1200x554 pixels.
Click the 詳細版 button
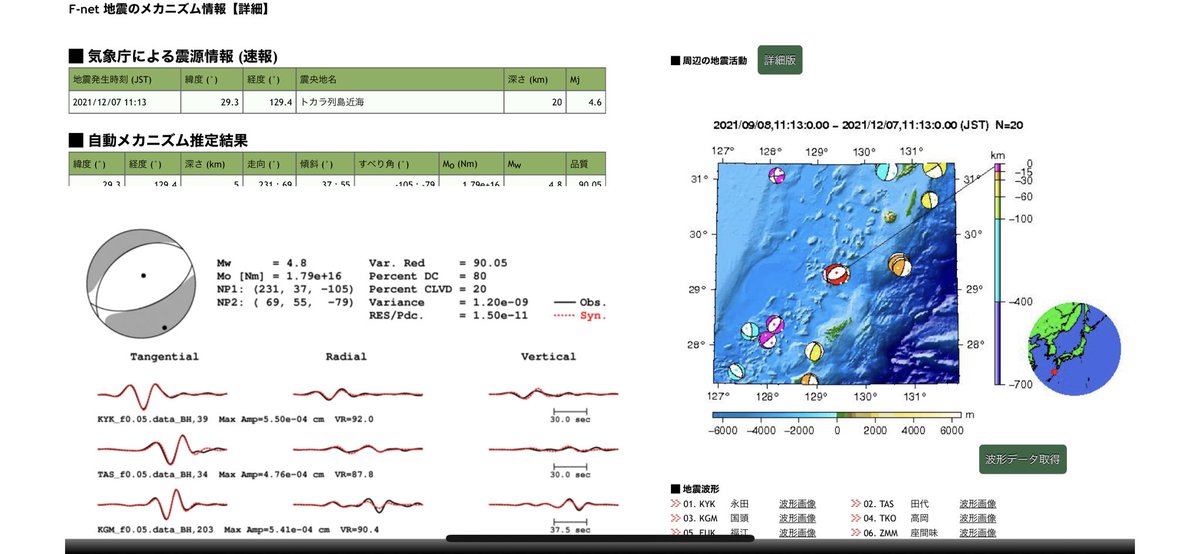coord(780,60)
